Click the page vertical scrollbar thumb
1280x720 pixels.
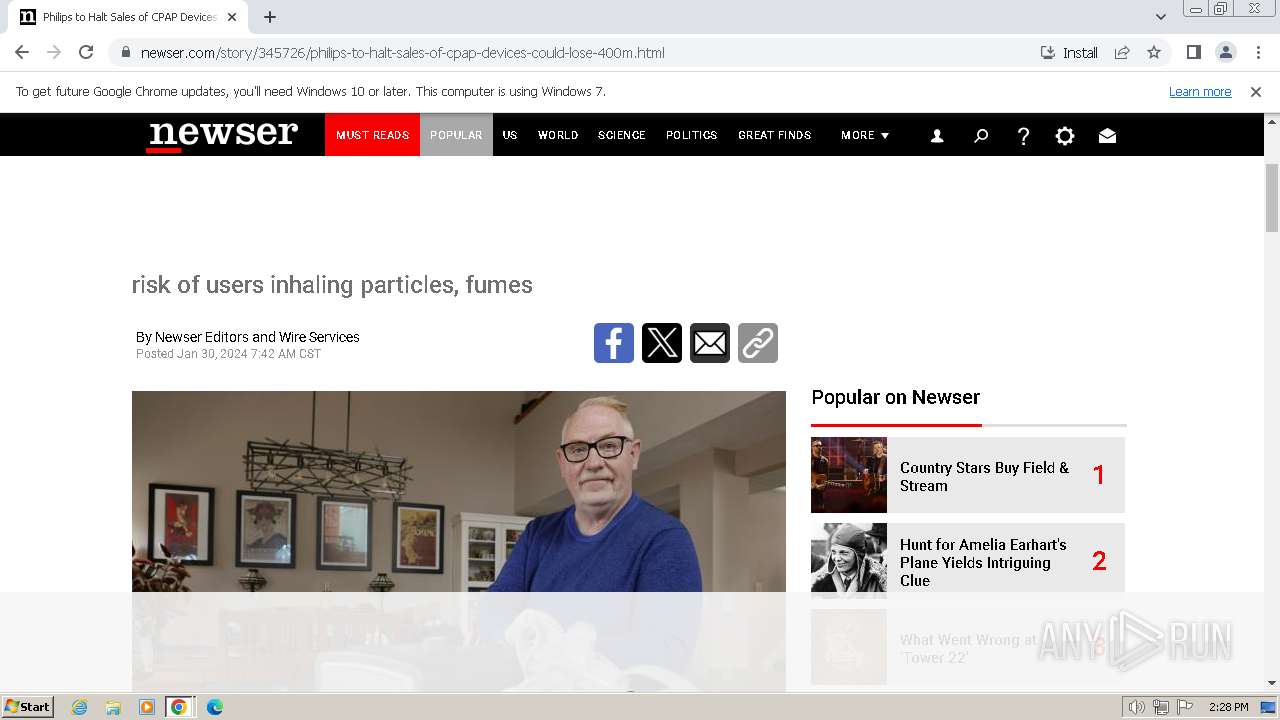pyautogui.click(x=1272, y=198)
